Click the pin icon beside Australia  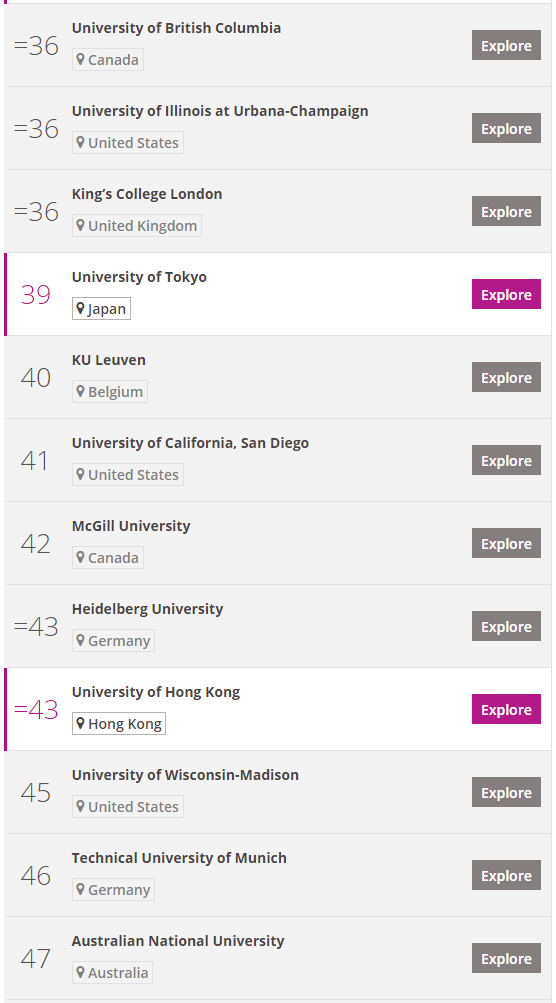click(81, 972)
